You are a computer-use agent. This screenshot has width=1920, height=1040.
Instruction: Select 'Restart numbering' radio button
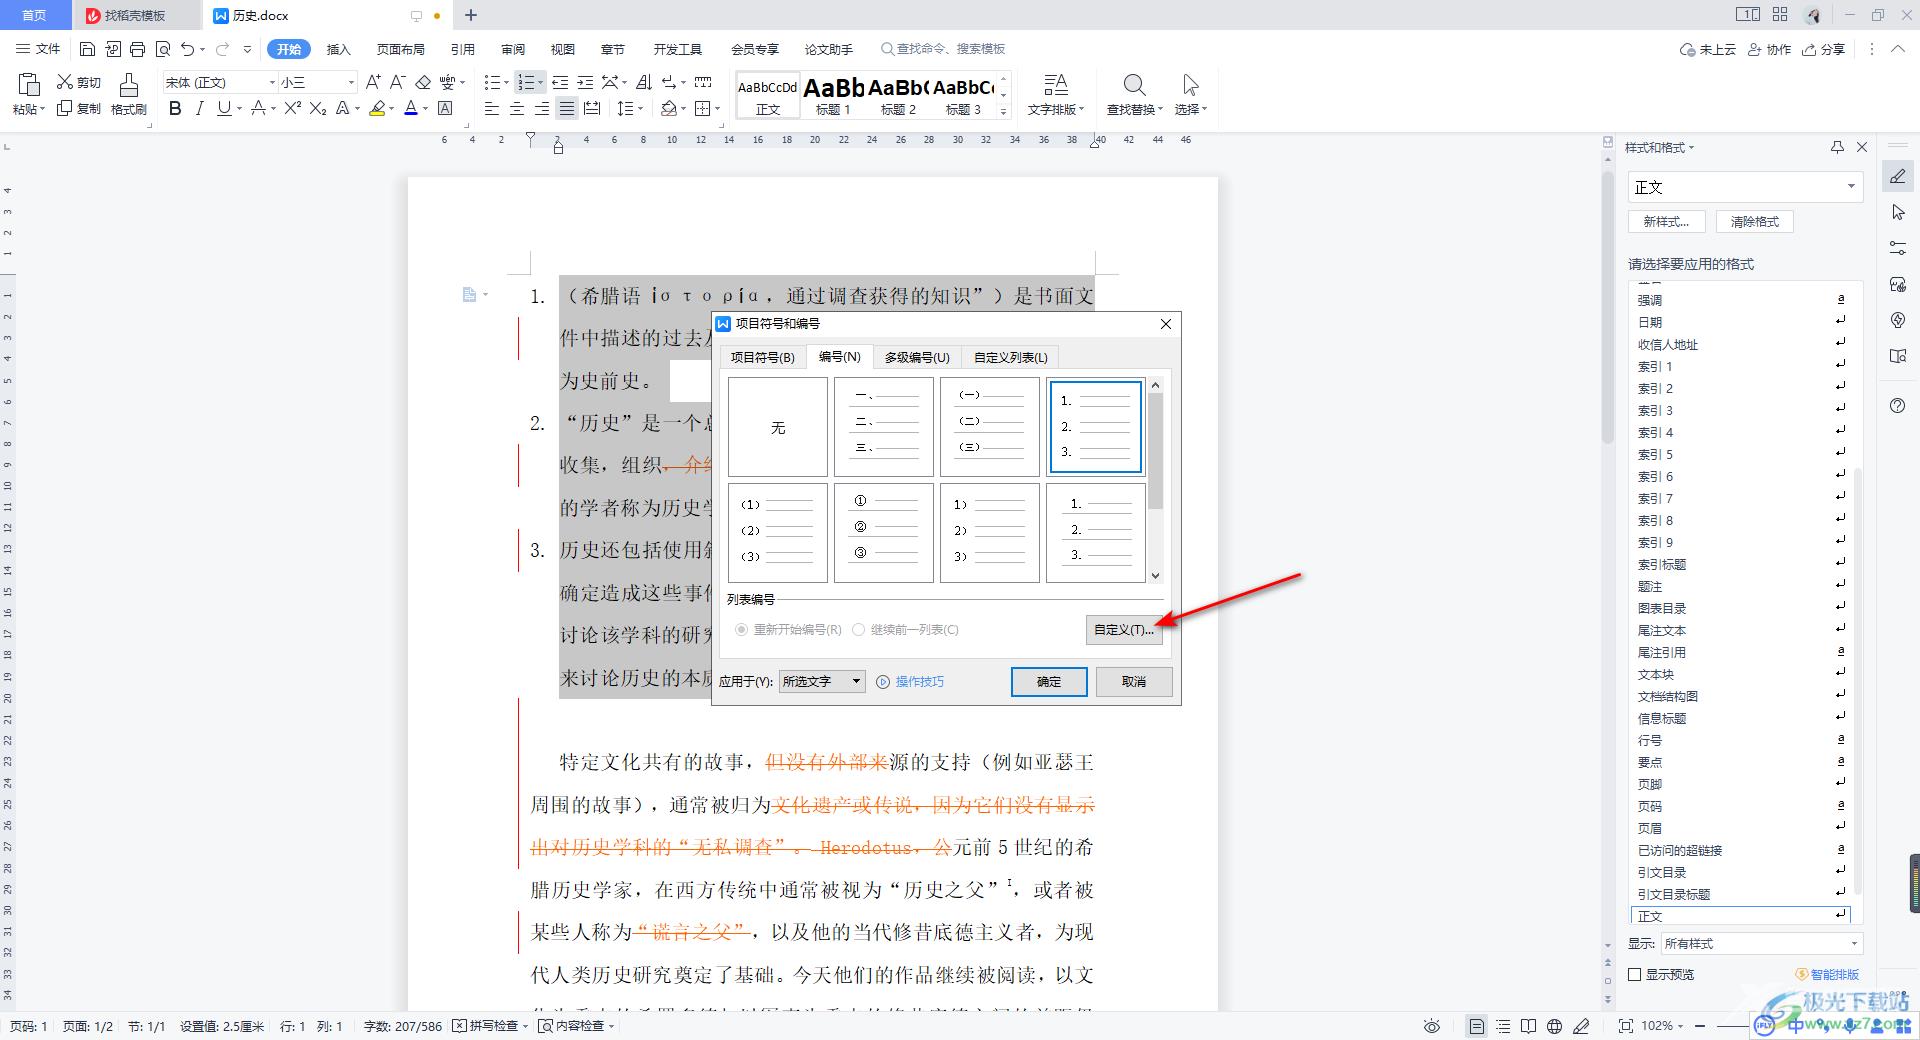tap(741, 630)
